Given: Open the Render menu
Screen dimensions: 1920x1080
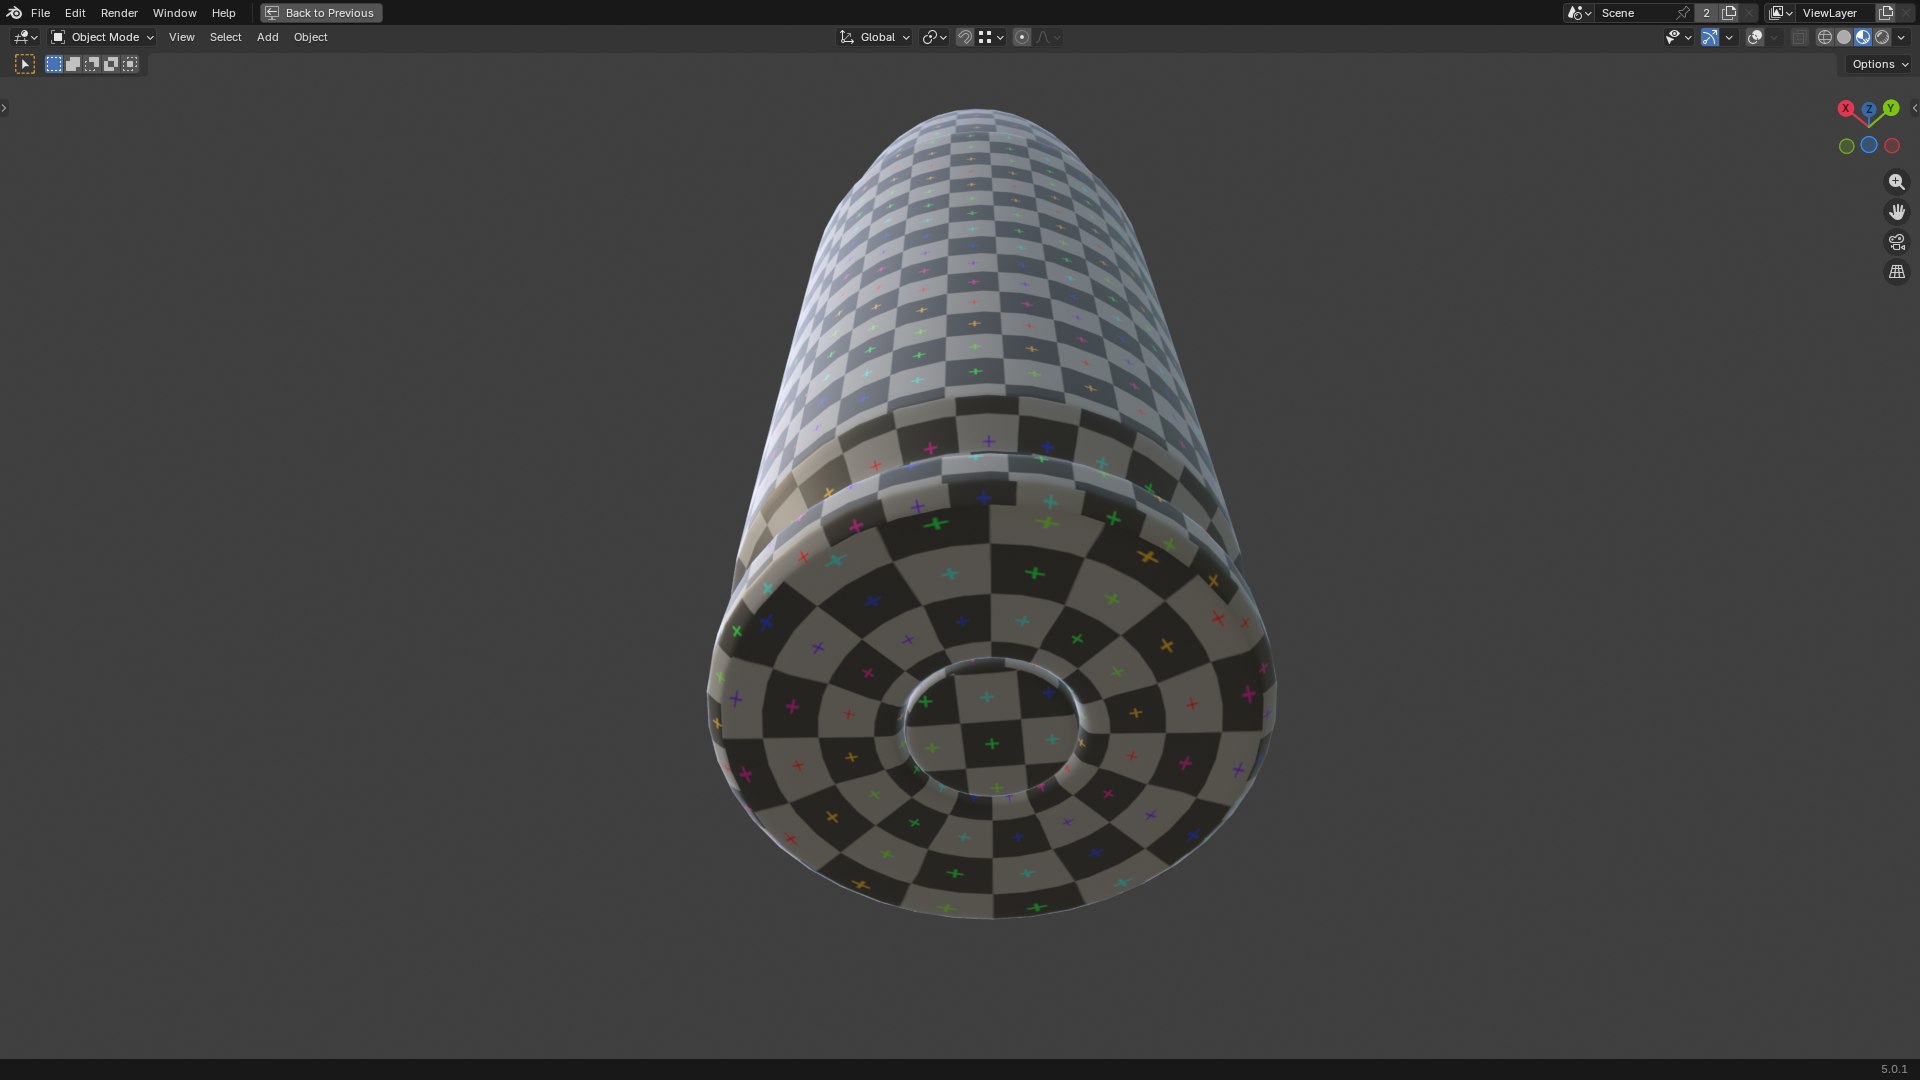Looking at the screenshot, I should click(119, 13).
